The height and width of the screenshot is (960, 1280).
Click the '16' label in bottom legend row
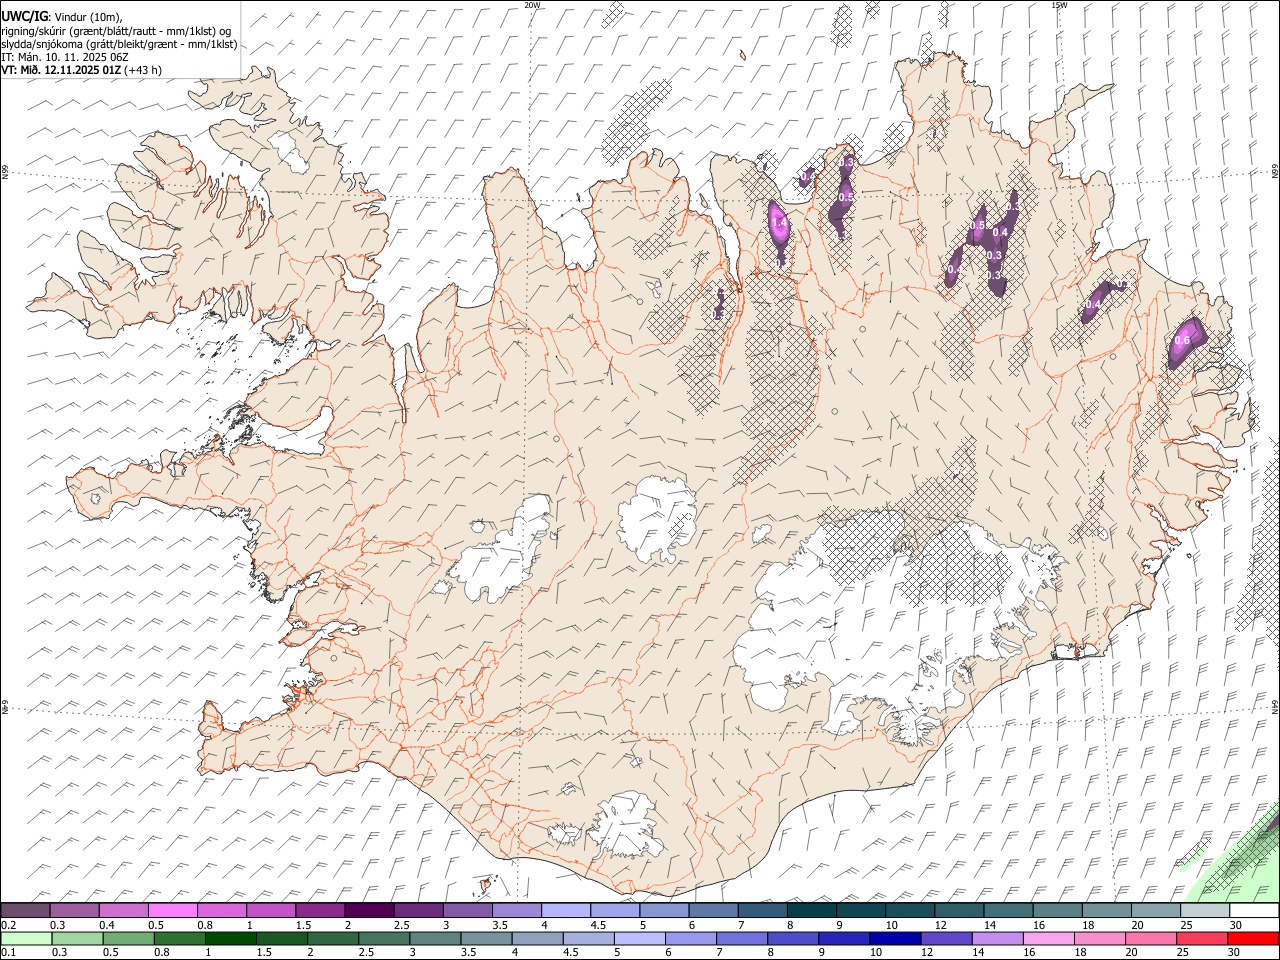[1029, 953]
